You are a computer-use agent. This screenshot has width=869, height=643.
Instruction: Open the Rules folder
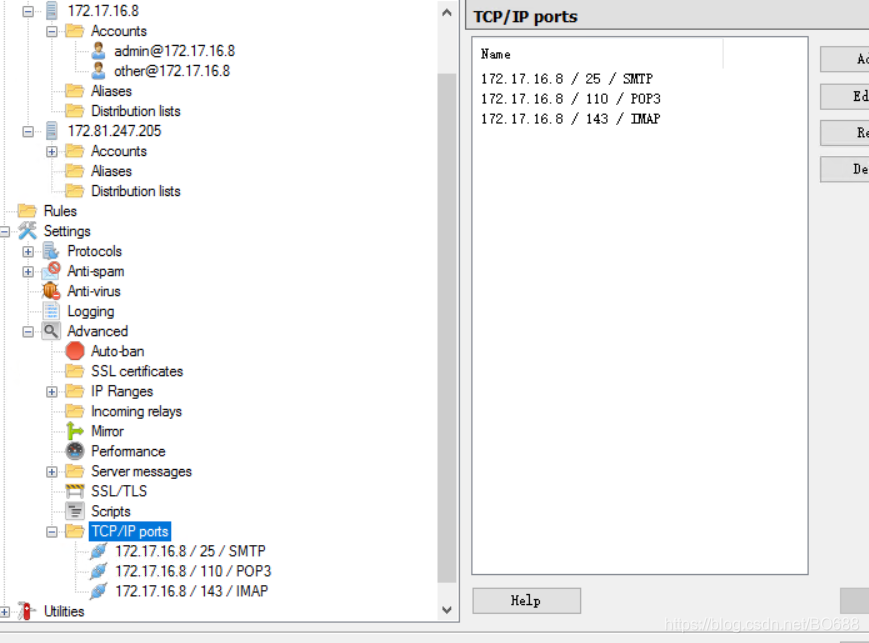pos(61,211)
